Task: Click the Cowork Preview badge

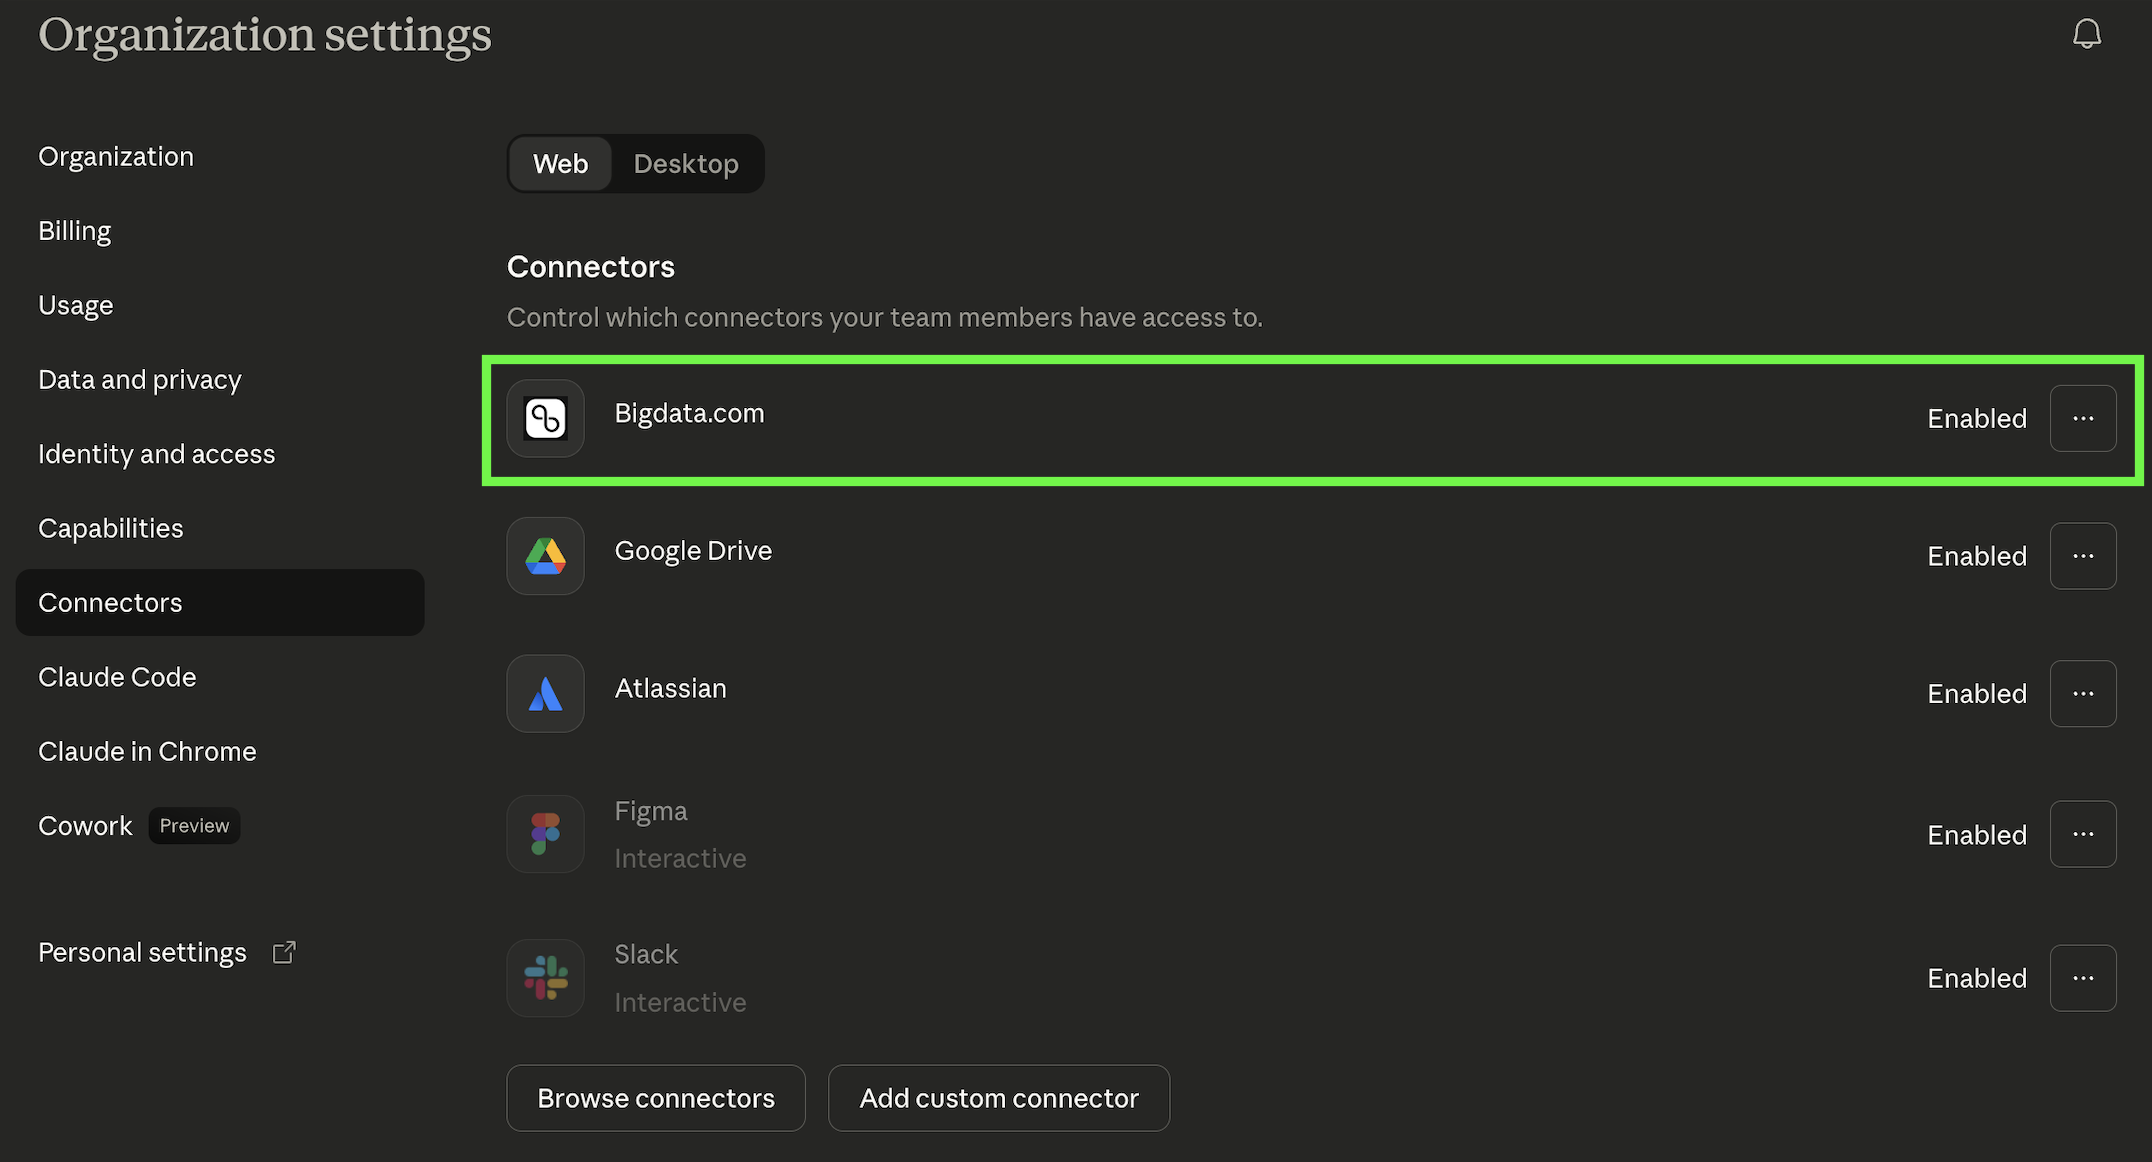Action: coord(194,825)
